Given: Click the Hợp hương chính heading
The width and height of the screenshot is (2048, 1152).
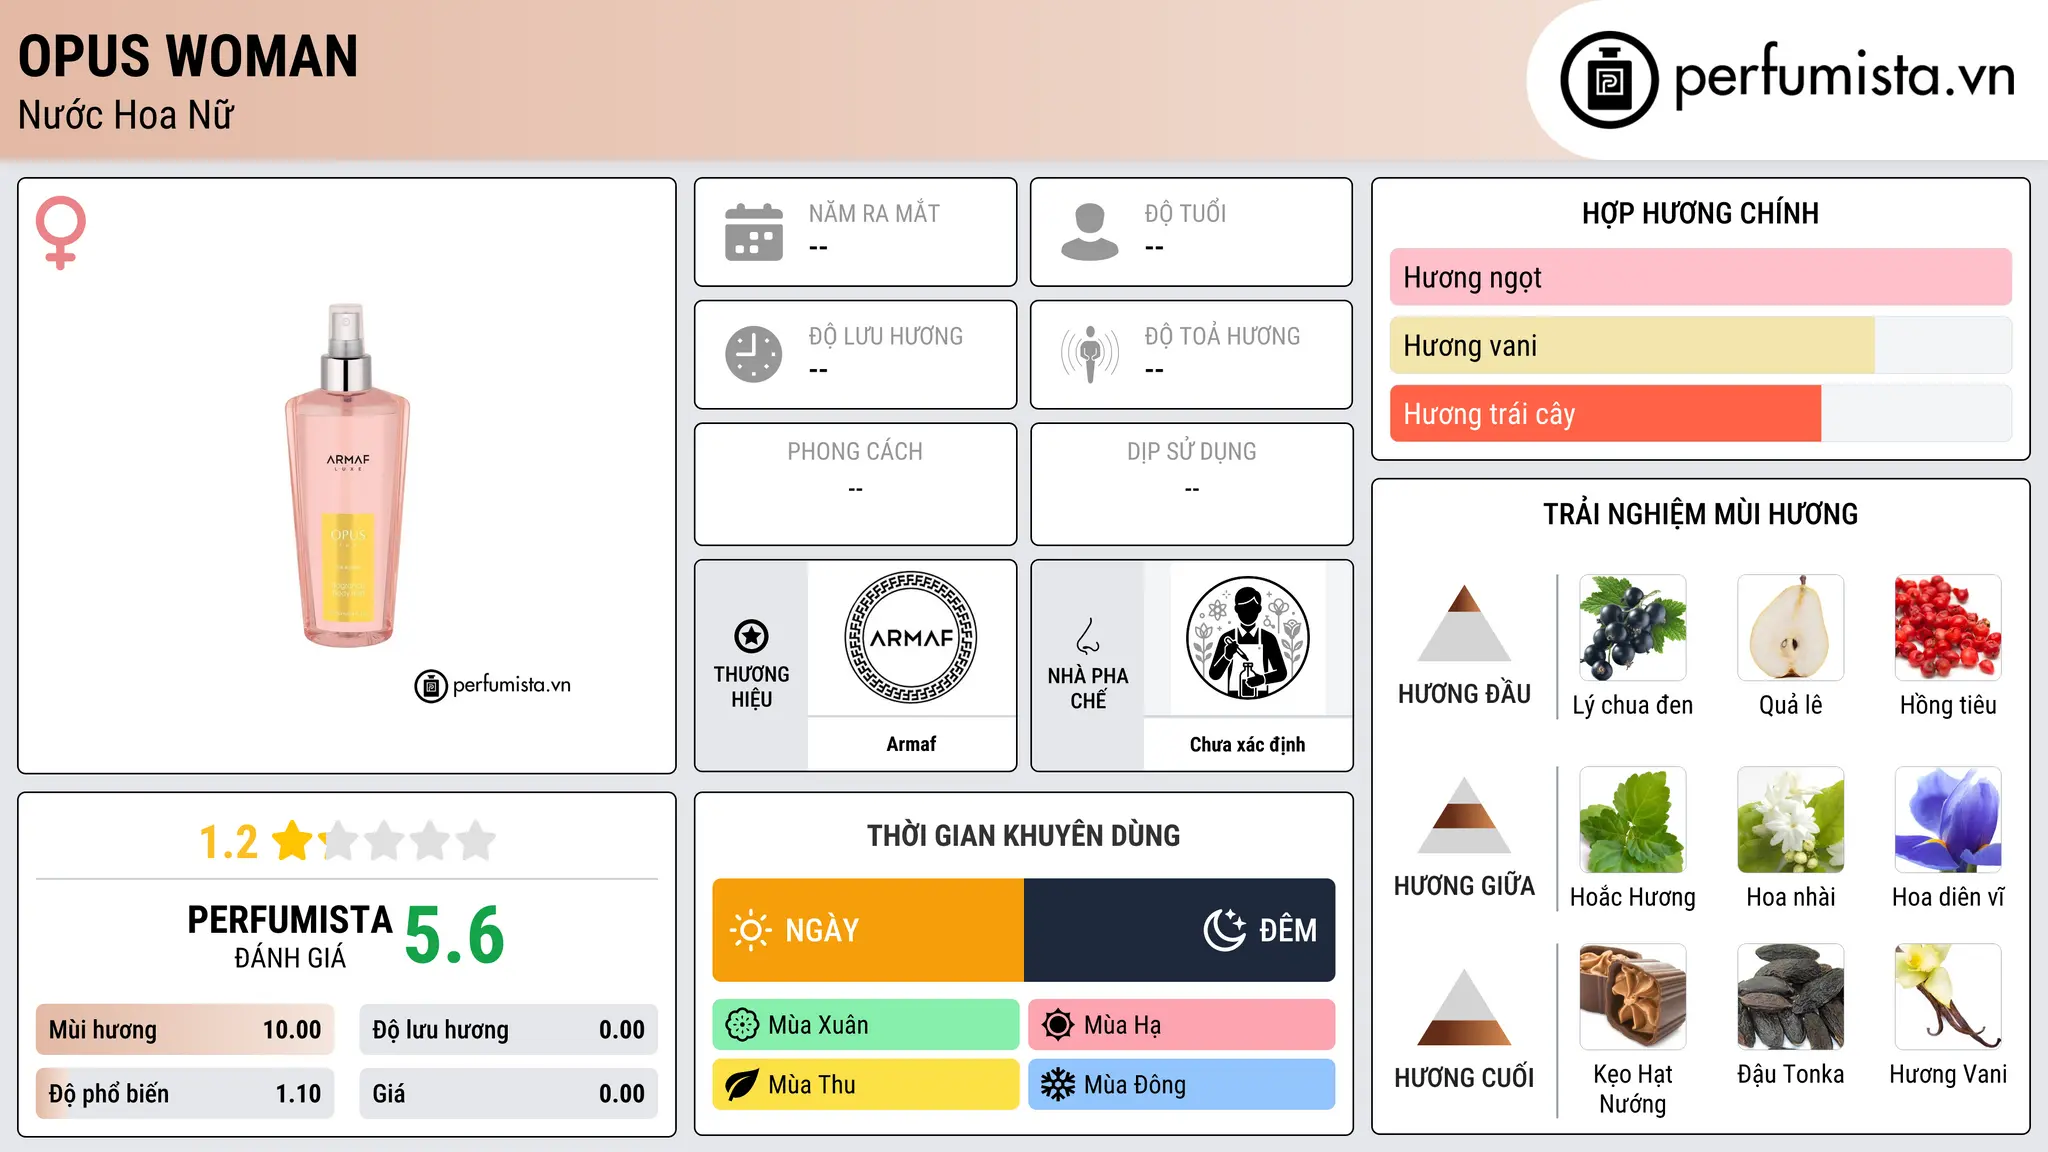Looking at the screenshot, I should (x=1700, y=213).
